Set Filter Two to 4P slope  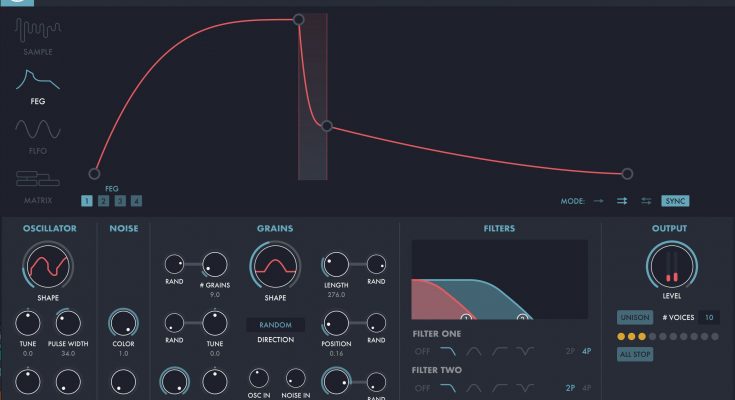click(586, 388)
